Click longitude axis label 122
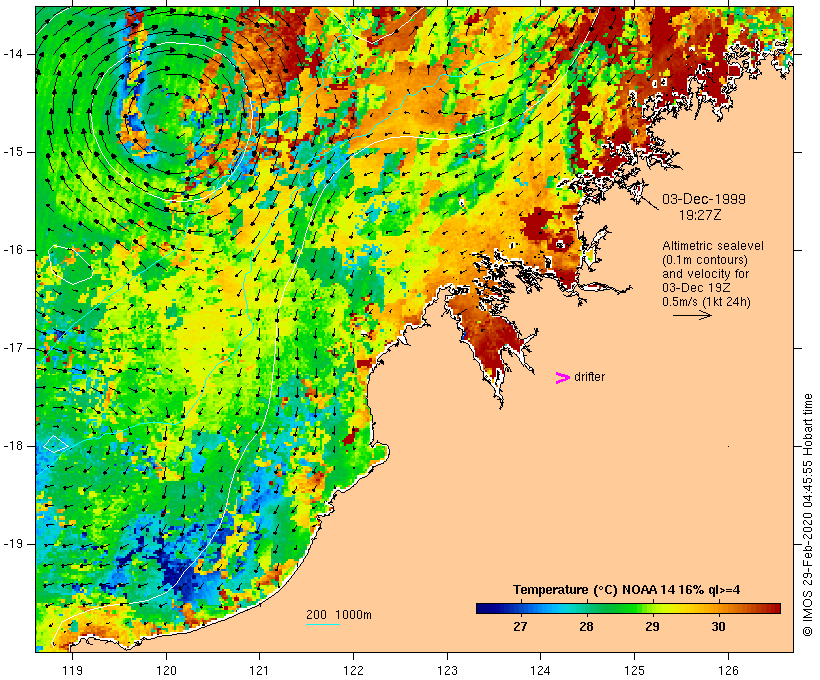The width and height of the screenshot is (820, 680). click(354, 670)
